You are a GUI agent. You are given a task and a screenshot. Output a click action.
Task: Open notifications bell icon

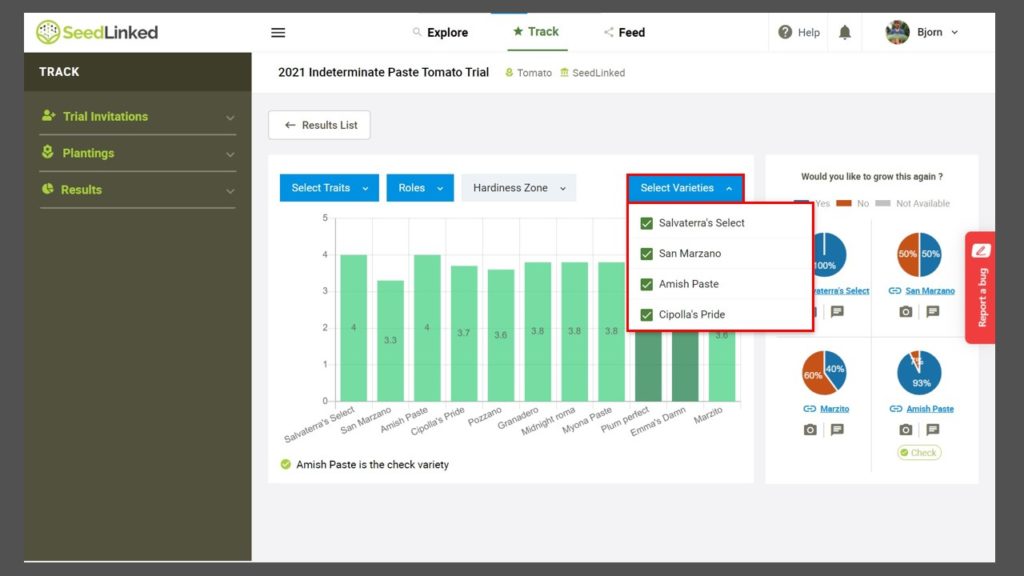pyautogui.click(x=844, y=32)
